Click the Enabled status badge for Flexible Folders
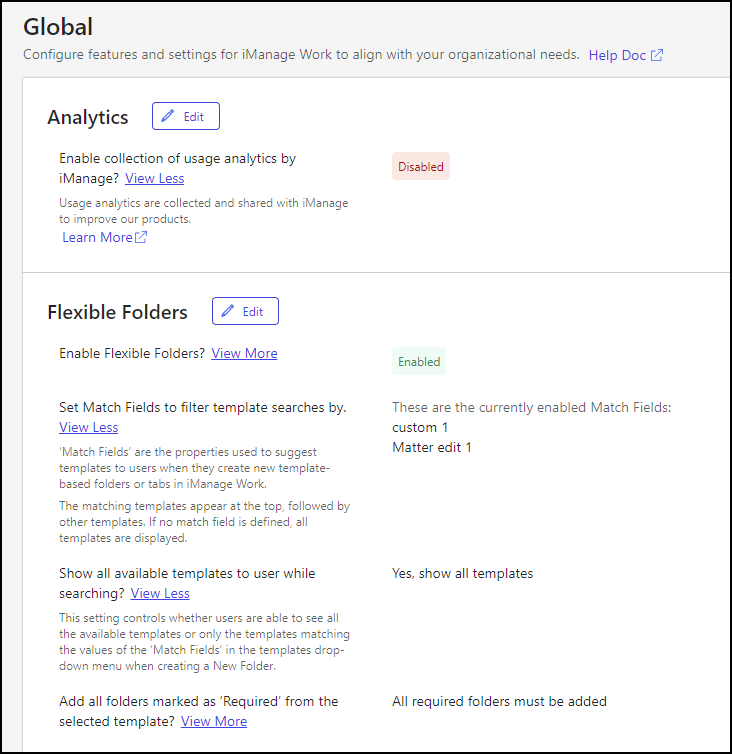This screenshot has height=754, width=732. (x=419, y=362)
